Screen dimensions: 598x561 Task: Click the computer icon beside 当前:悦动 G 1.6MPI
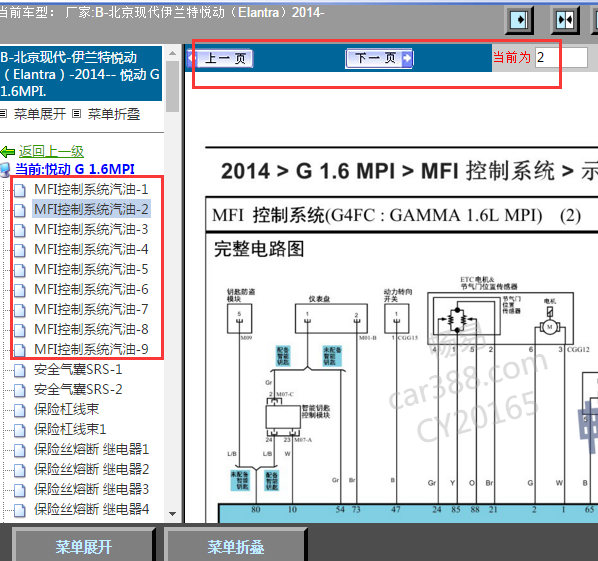point(5,170)
